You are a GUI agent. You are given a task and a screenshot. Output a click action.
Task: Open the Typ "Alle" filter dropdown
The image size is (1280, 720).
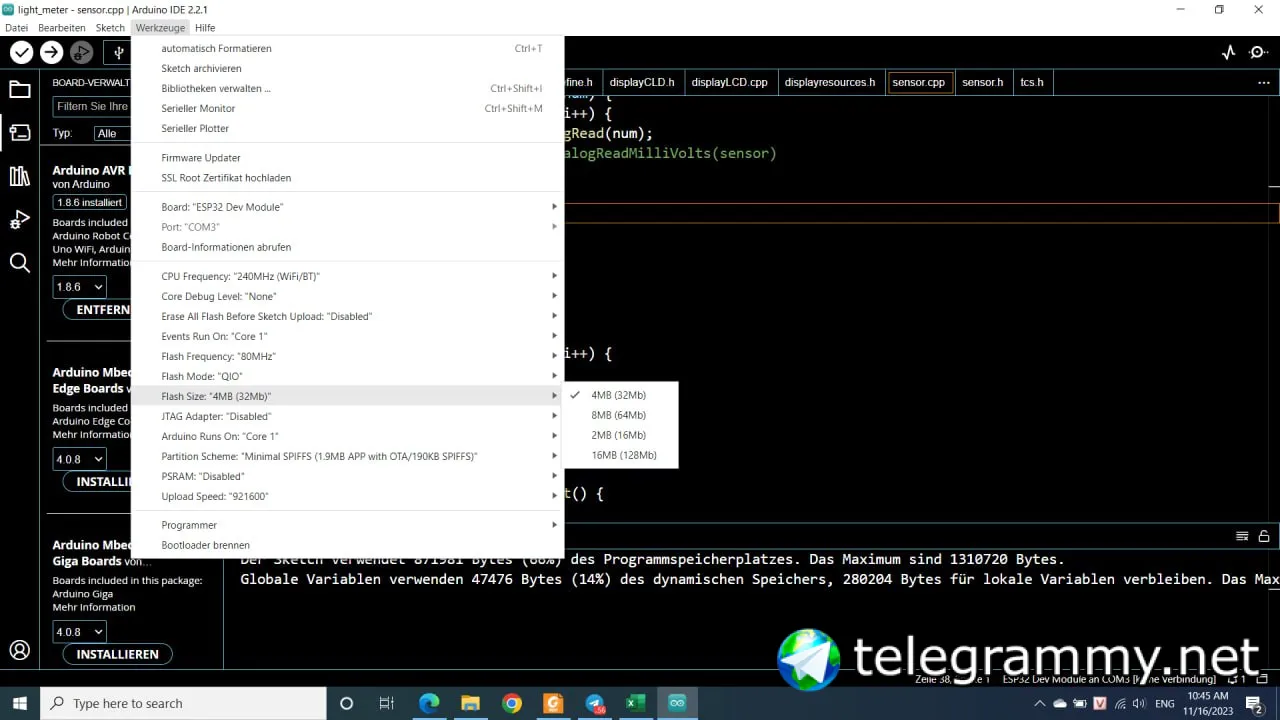[x=112, y=133]
